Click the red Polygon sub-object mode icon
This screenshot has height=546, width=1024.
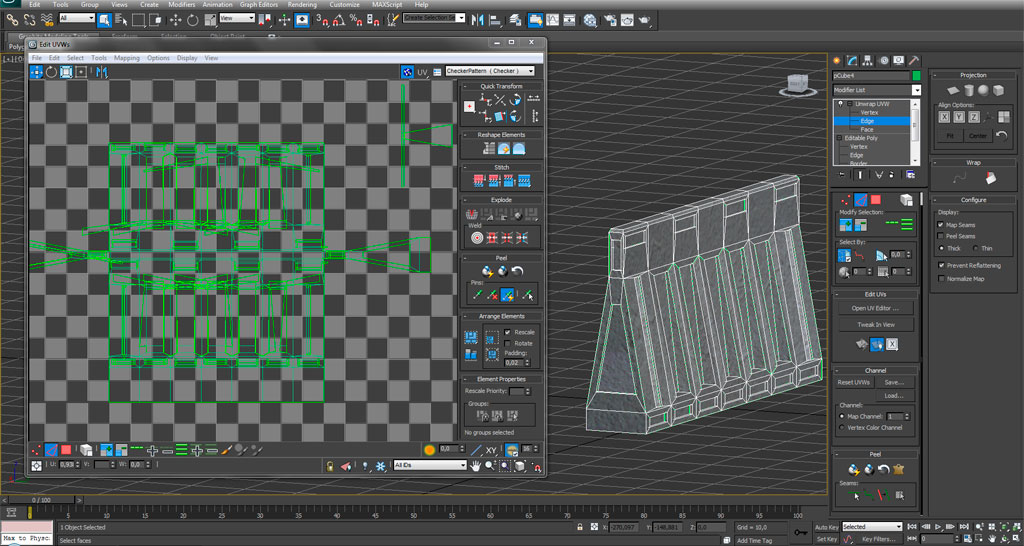(x=66, y=450)
